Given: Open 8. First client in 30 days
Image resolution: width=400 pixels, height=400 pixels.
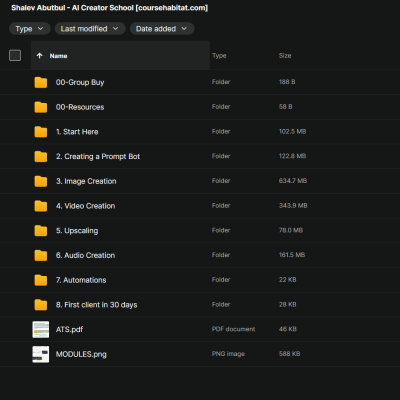Looking at the screenshot, I should [97, 305].
